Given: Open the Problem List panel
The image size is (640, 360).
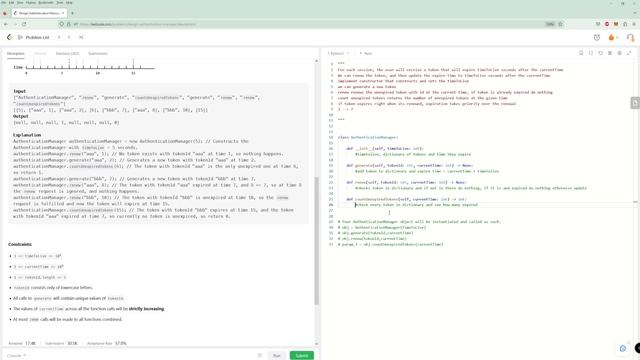Looking at the screenshot, I should tap(33, 37).
